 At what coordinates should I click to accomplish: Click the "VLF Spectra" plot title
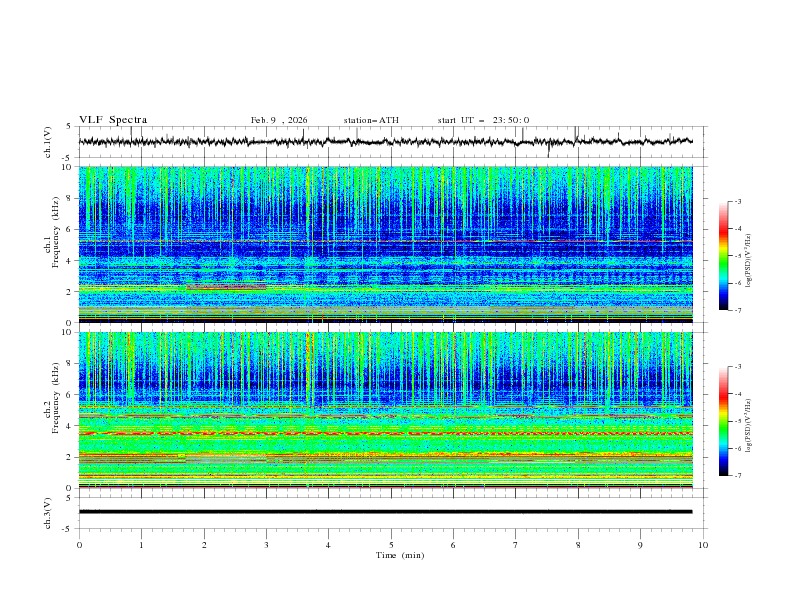point(113,120)
